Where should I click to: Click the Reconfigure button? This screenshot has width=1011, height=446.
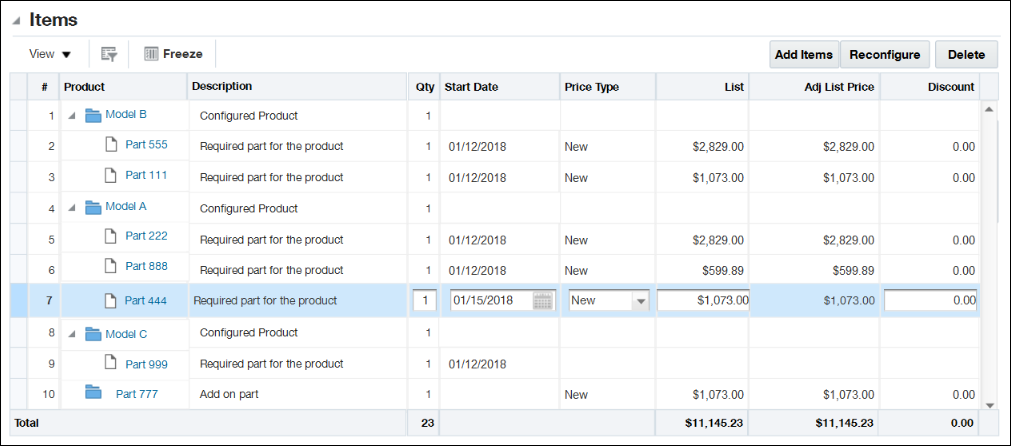(x=885, y=55)
